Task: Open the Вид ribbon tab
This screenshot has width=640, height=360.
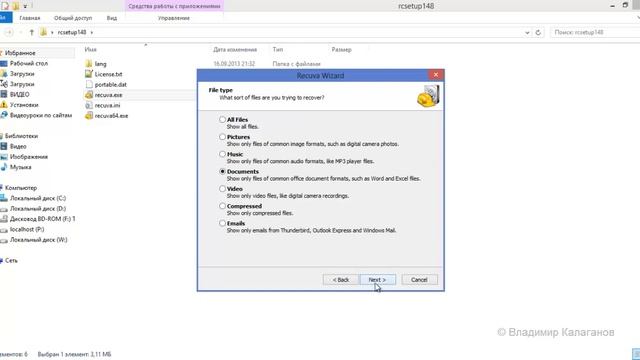Action: pyautogui.click(x=112, y=18)
